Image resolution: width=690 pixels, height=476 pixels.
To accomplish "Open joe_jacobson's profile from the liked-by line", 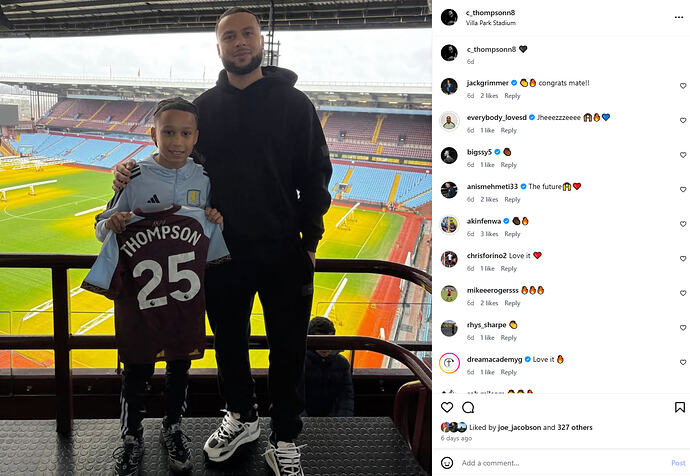I will [519, 427].
